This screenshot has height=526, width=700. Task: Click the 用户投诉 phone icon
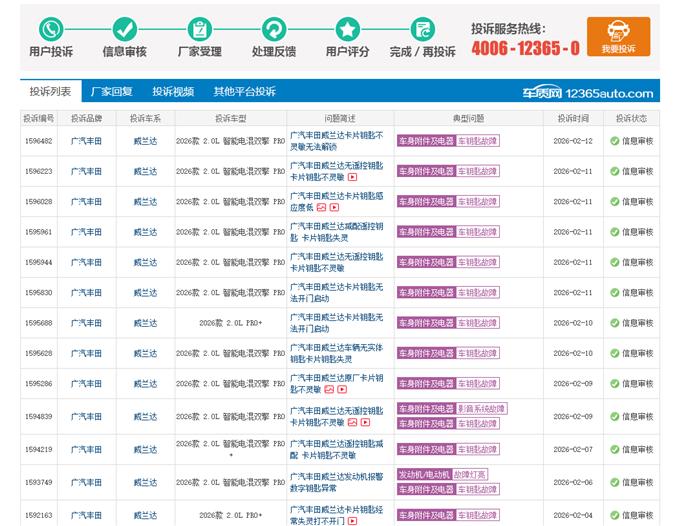pos(50,29)
